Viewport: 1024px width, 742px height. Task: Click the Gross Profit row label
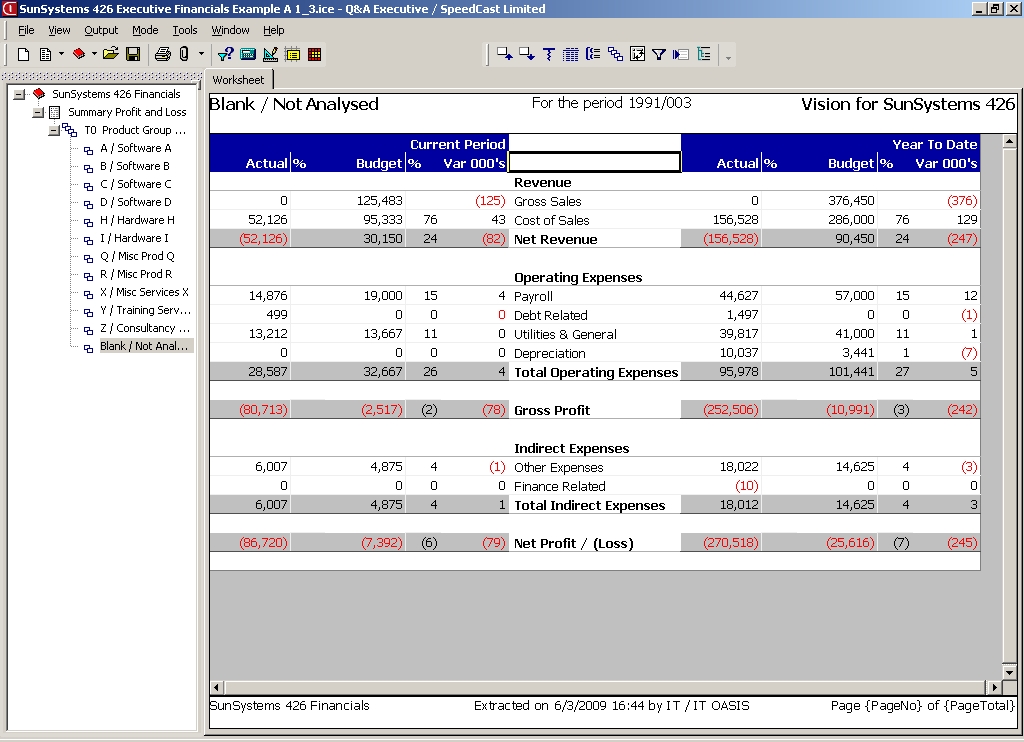(552, 410)
